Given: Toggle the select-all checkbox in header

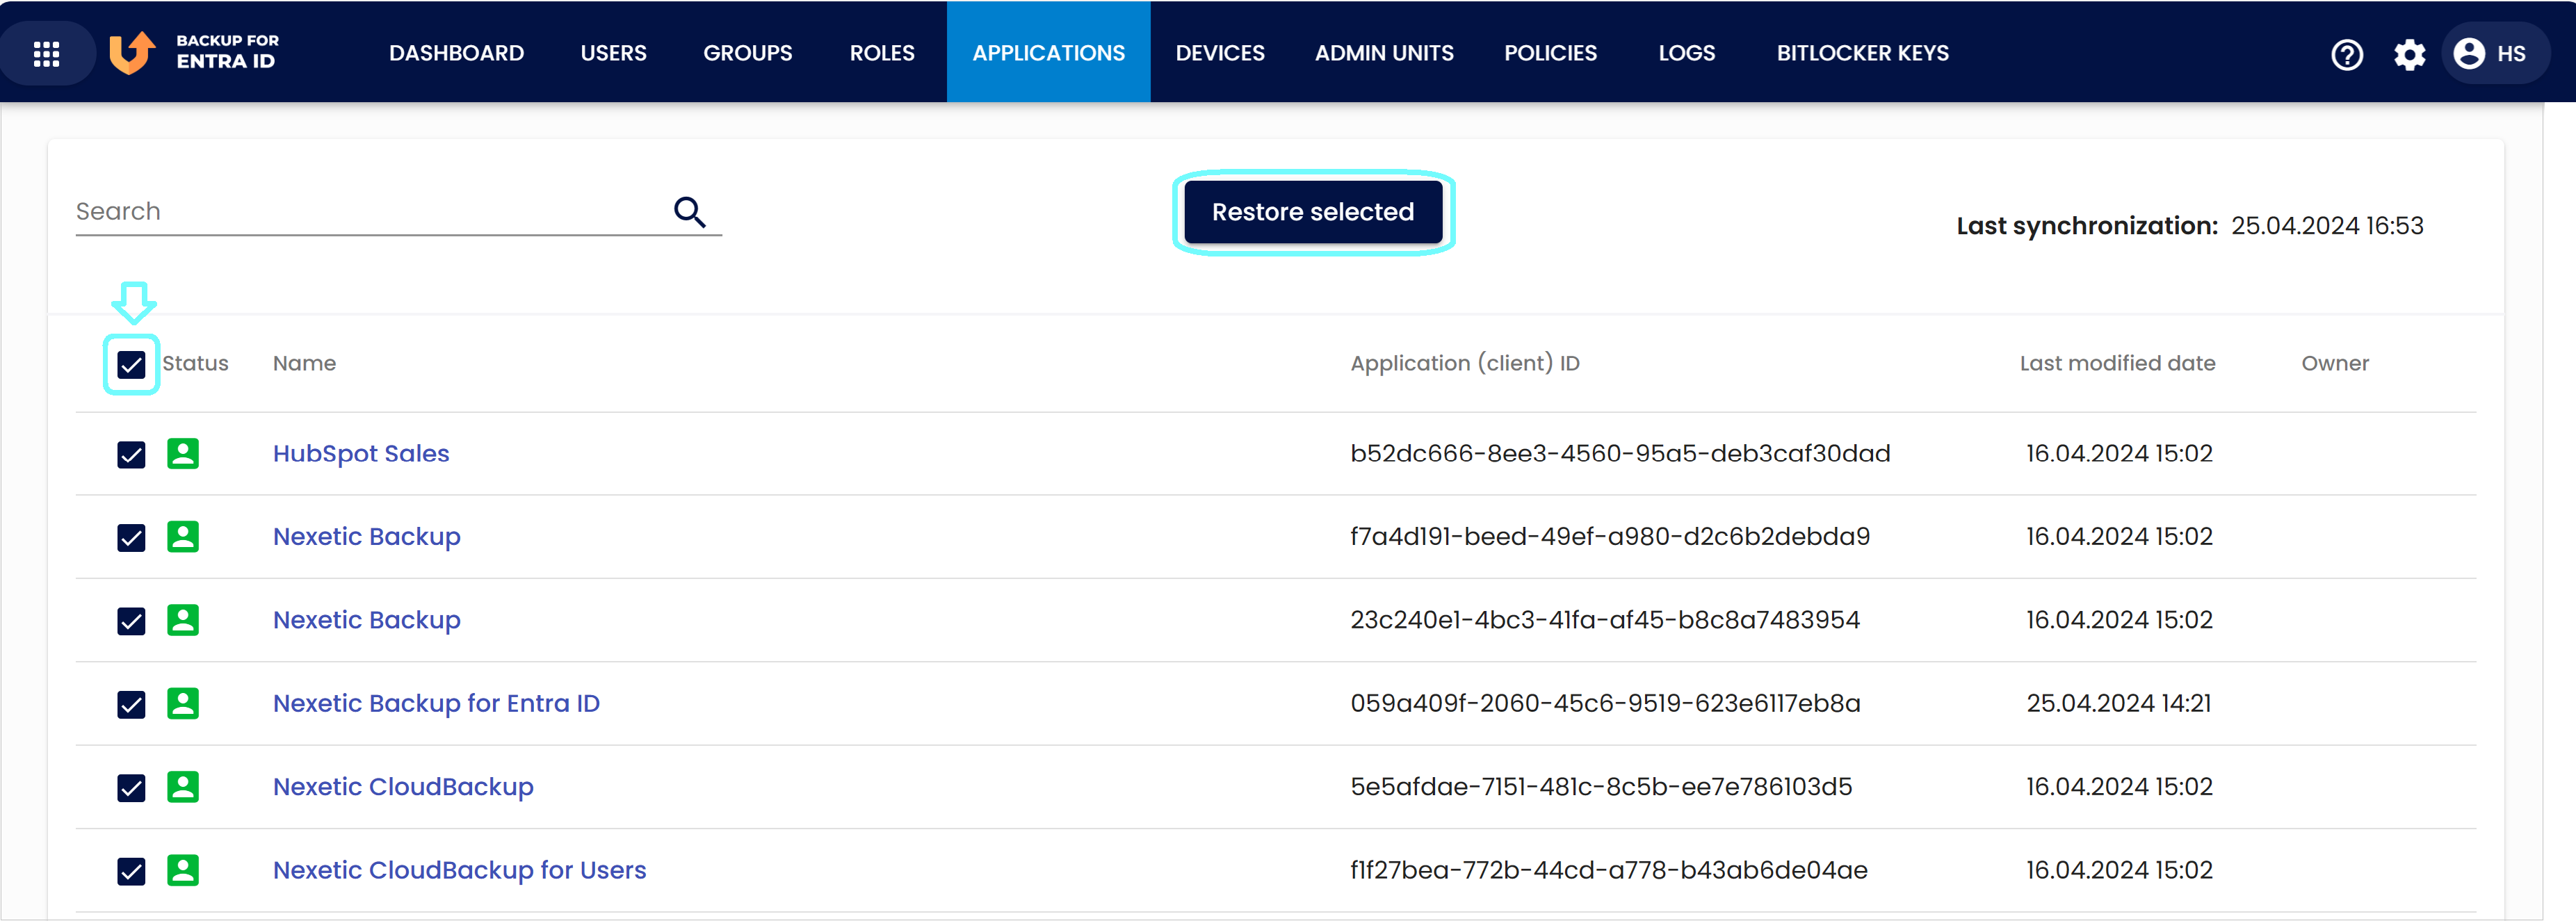Looking at the screenshot, I should 131,364.
